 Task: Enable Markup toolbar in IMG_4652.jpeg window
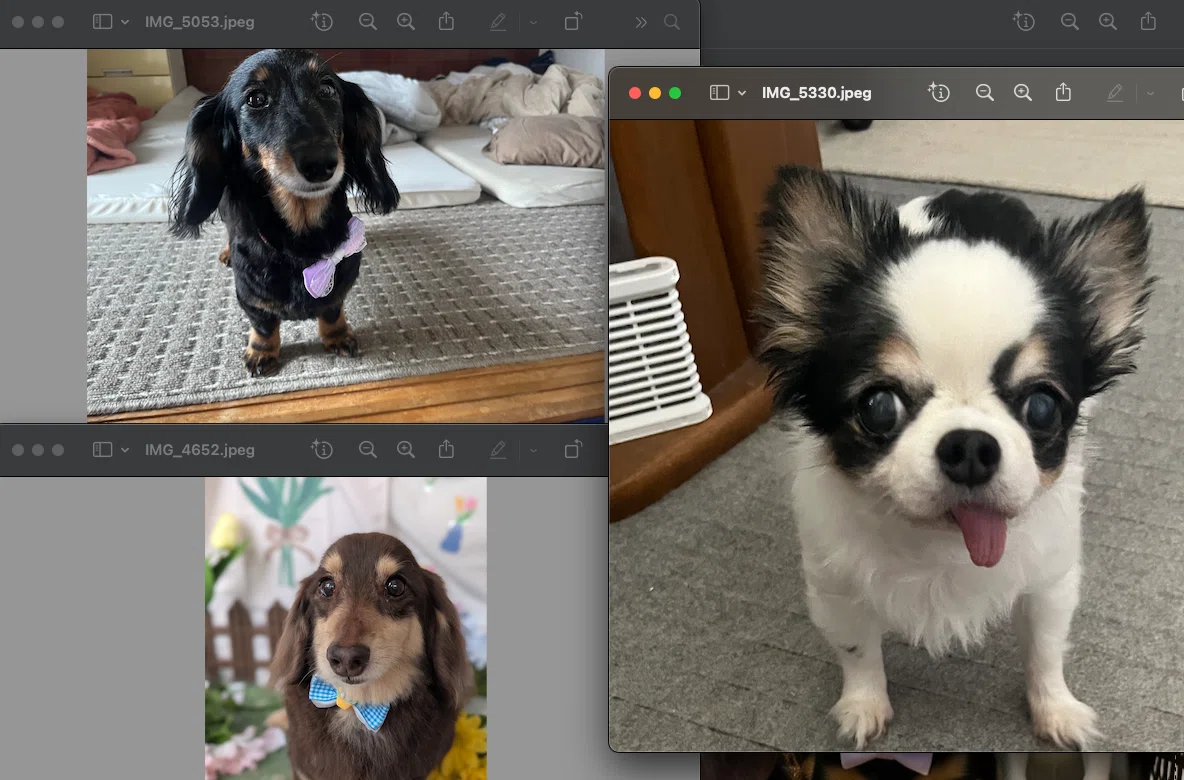pos(498,450)
